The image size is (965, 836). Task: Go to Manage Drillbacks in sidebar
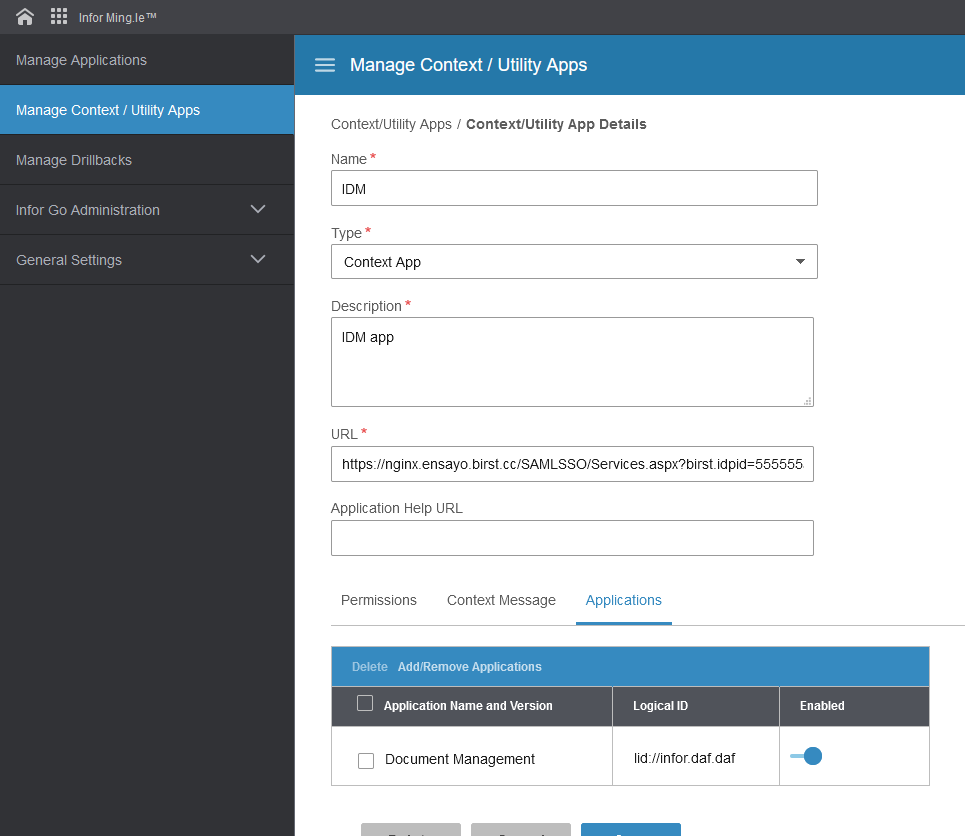pos(74,160)
